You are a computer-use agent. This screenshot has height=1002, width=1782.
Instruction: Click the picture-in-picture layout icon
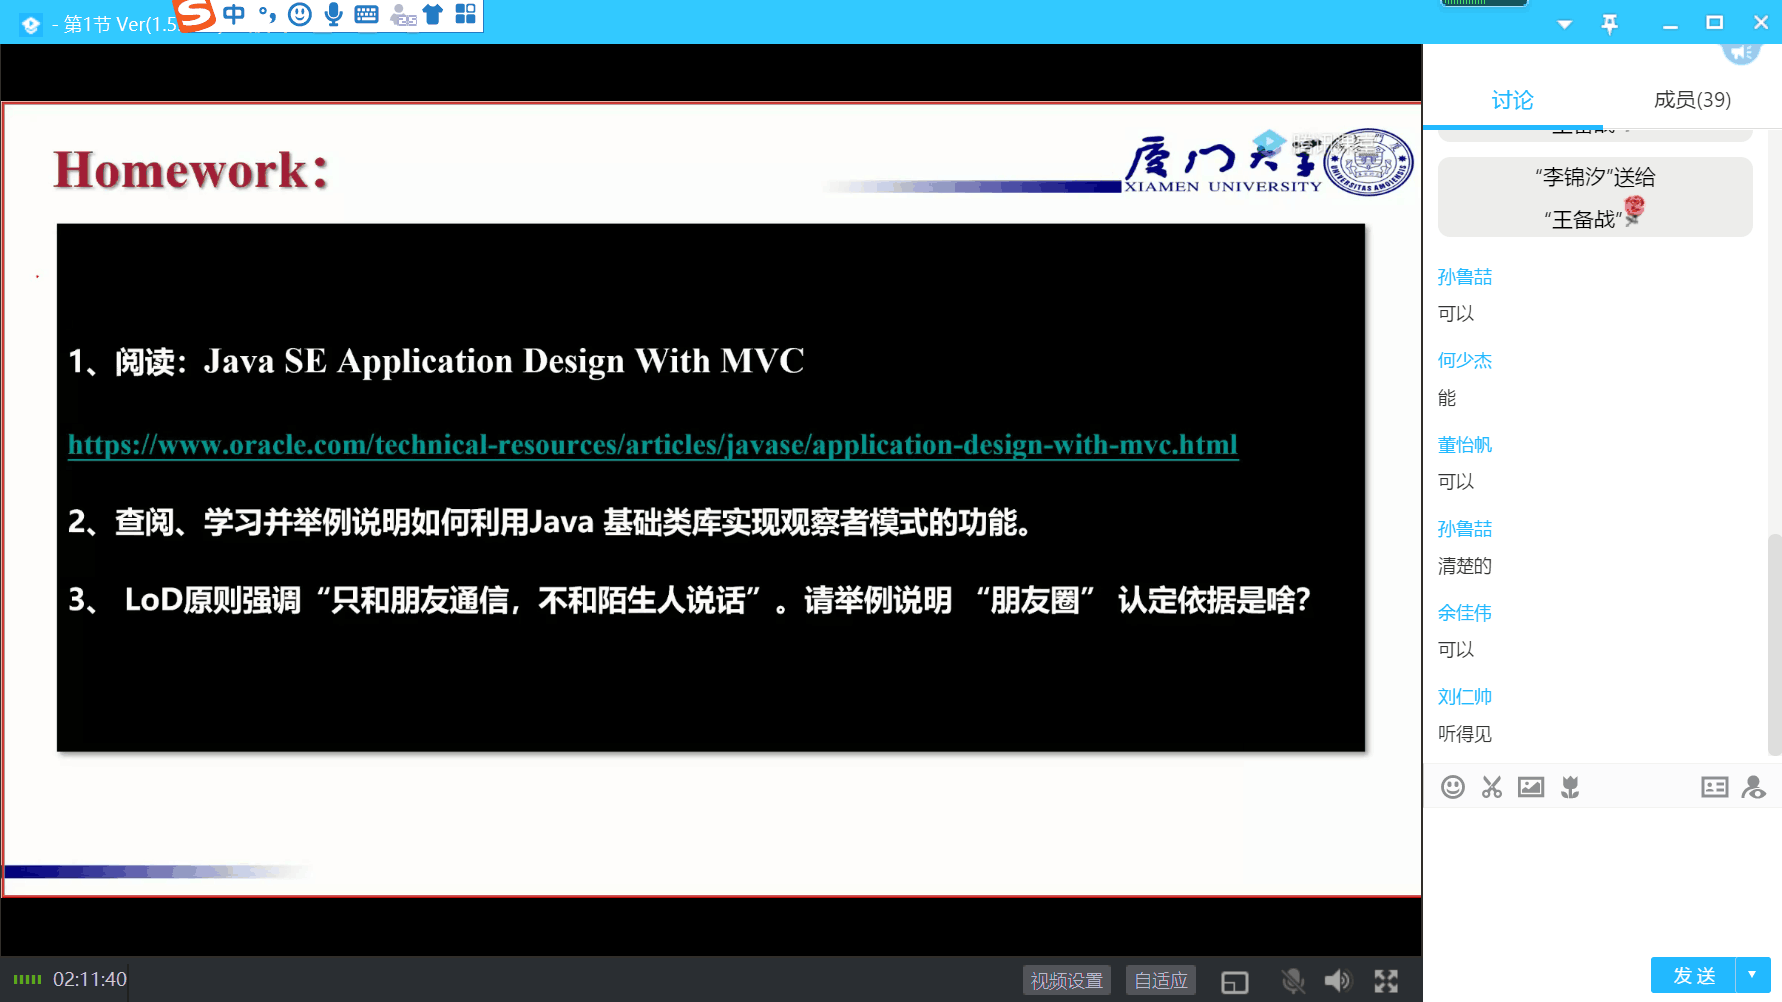coord(1235,982)
